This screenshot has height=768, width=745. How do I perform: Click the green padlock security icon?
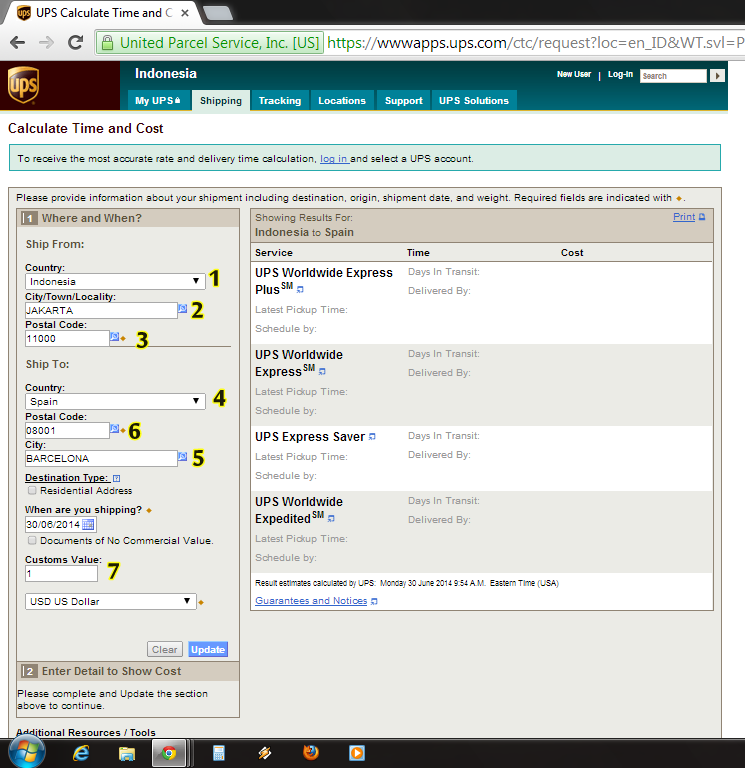click(x=107, y=43)
